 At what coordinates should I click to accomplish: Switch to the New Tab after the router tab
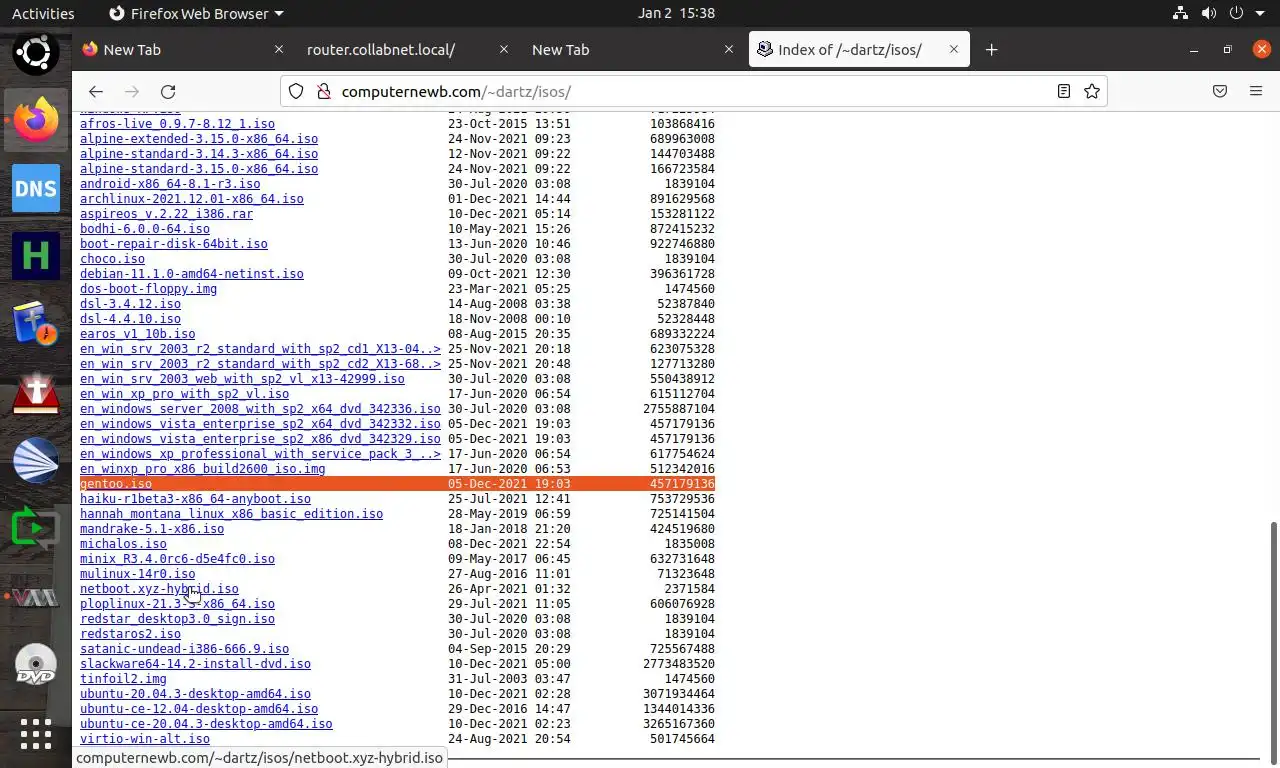tap(632, 49)
